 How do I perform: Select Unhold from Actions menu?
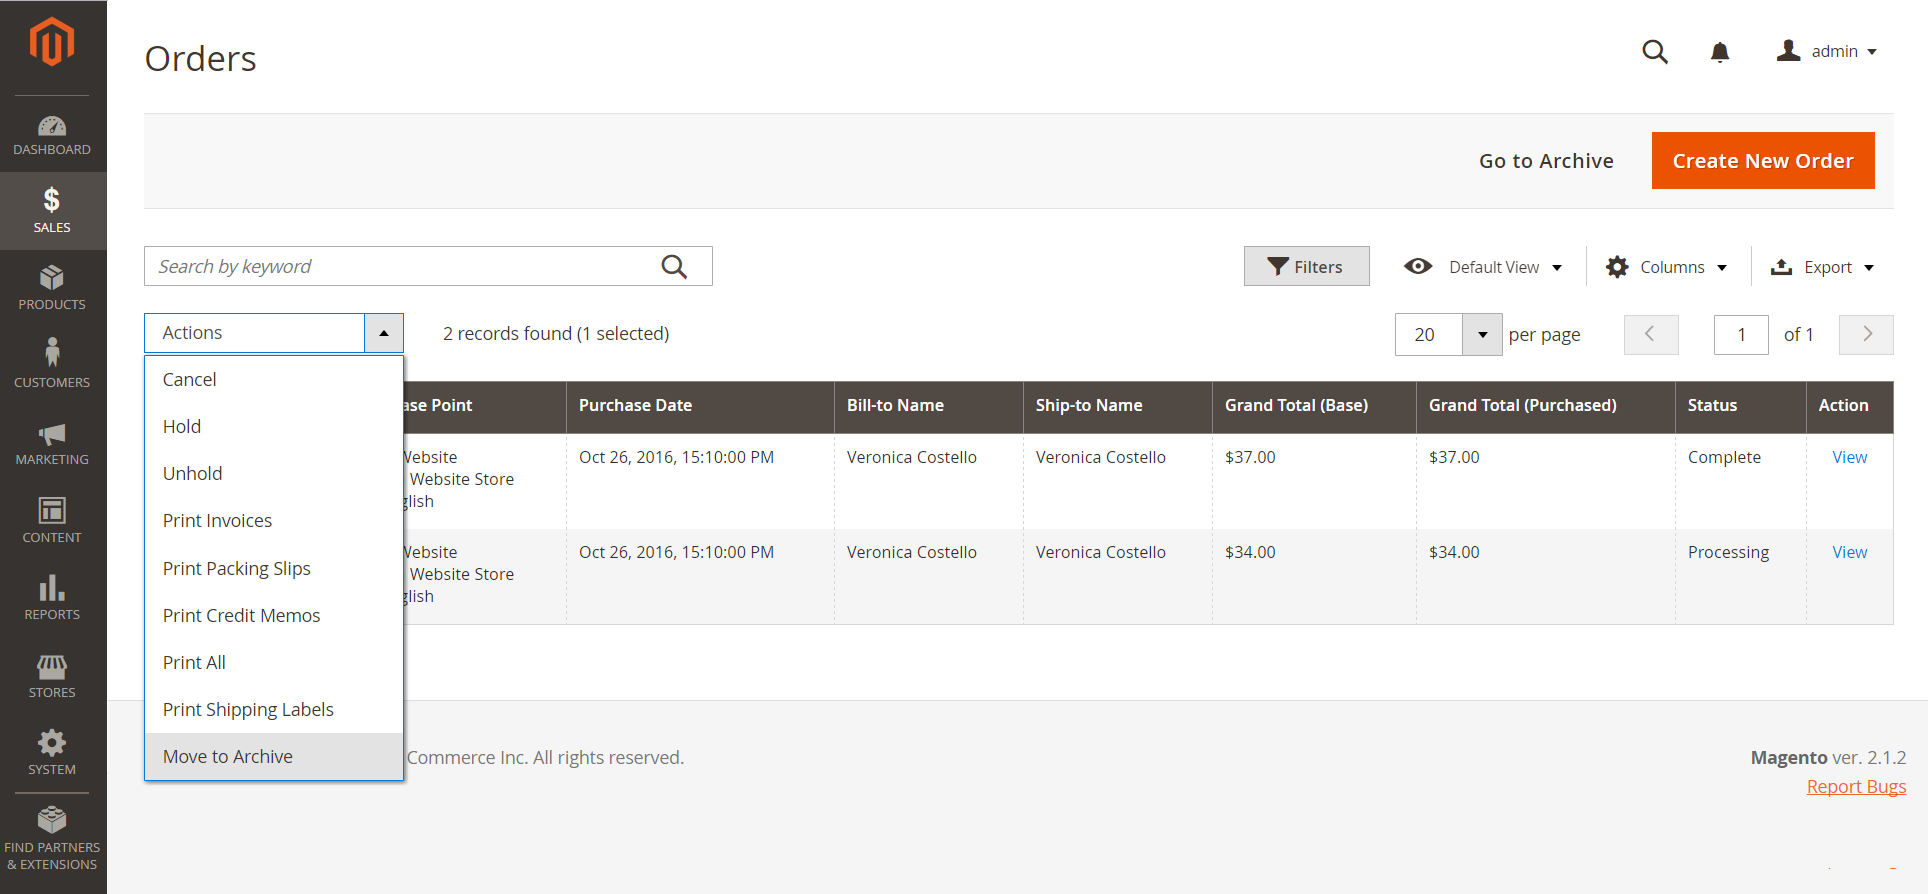click(274, 474)
